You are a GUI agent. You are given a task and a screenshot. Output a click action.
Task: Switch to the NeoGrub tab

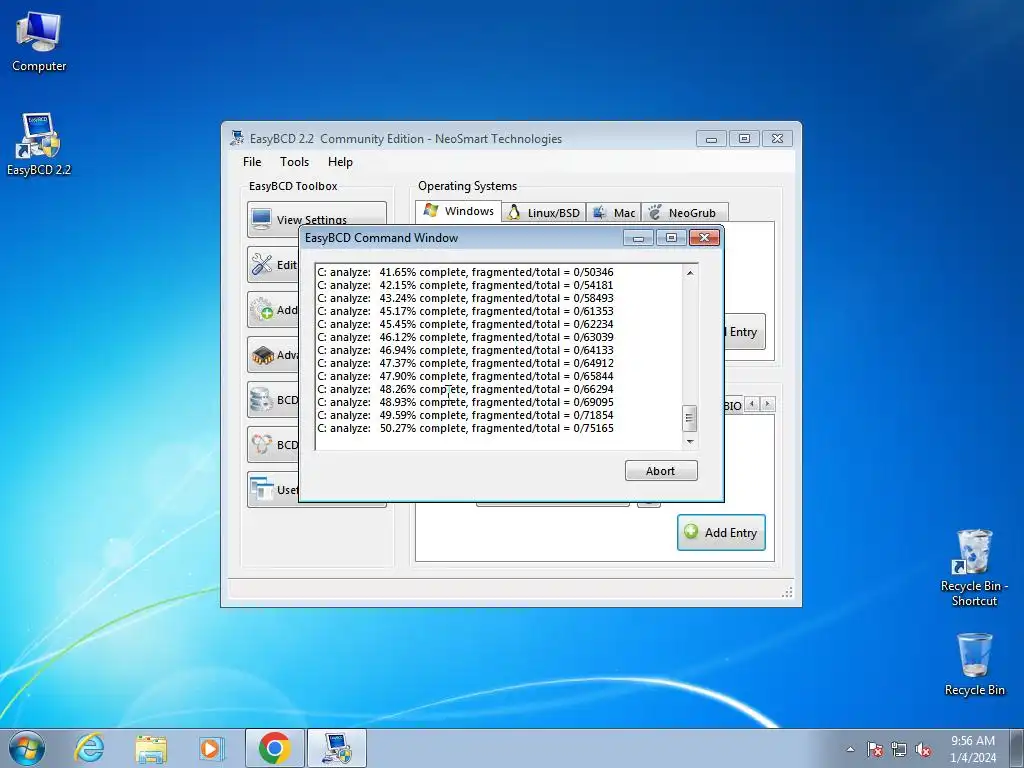(x=684, y=212)
